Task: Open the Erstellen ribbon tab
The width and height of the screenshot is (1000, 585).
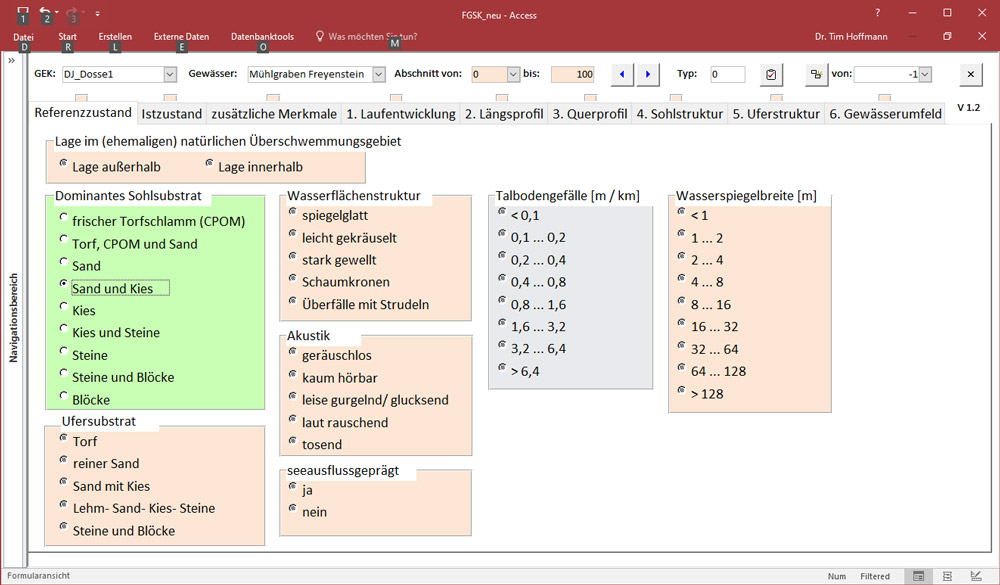Action: point(115,36)
